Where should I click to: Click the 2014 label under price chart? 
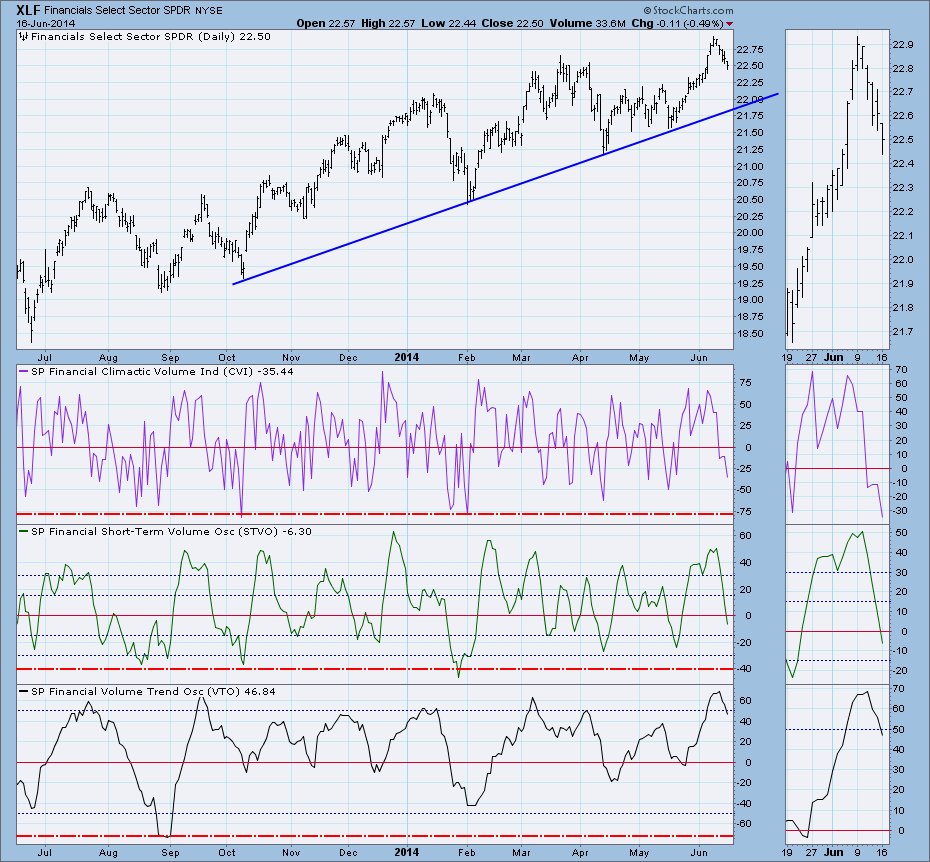(x=407, y=357)
